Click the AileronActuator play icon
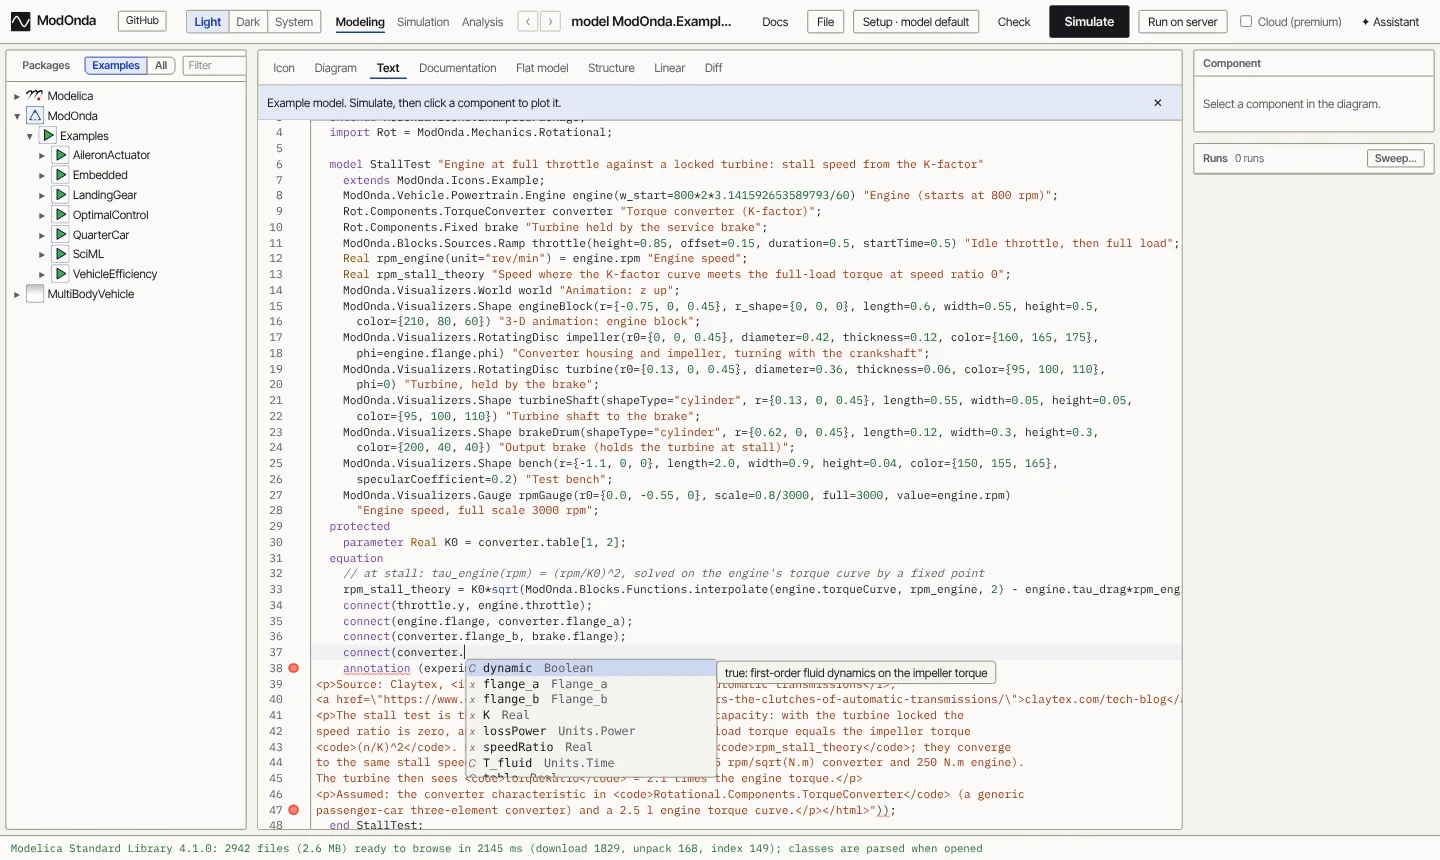Viewport: 1440px width, 860px height. coord(61,155)
